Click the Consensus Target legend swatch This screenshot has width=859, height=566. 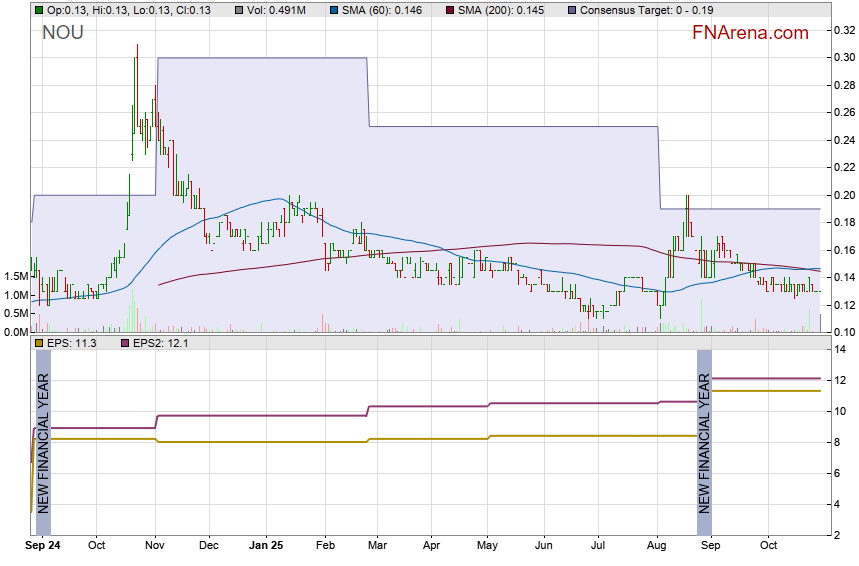571,10
